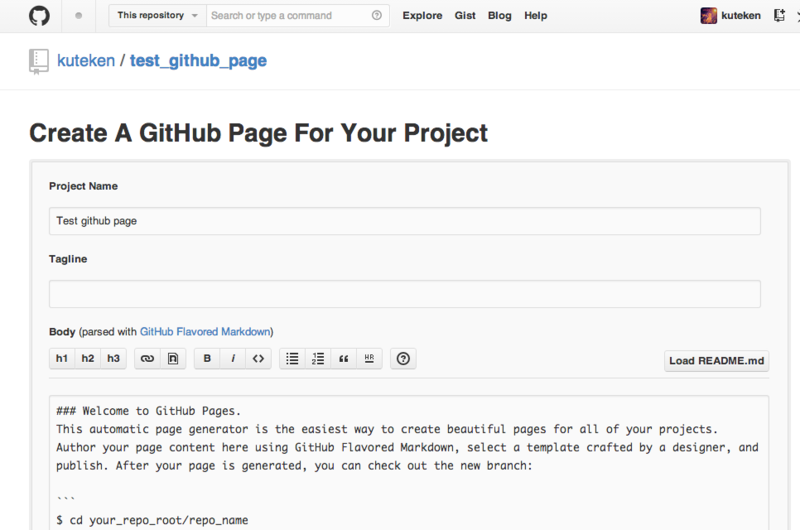Open kuteken owner link in repo title
Viewport: 800px width, 530px height.
tap(86, 61)
